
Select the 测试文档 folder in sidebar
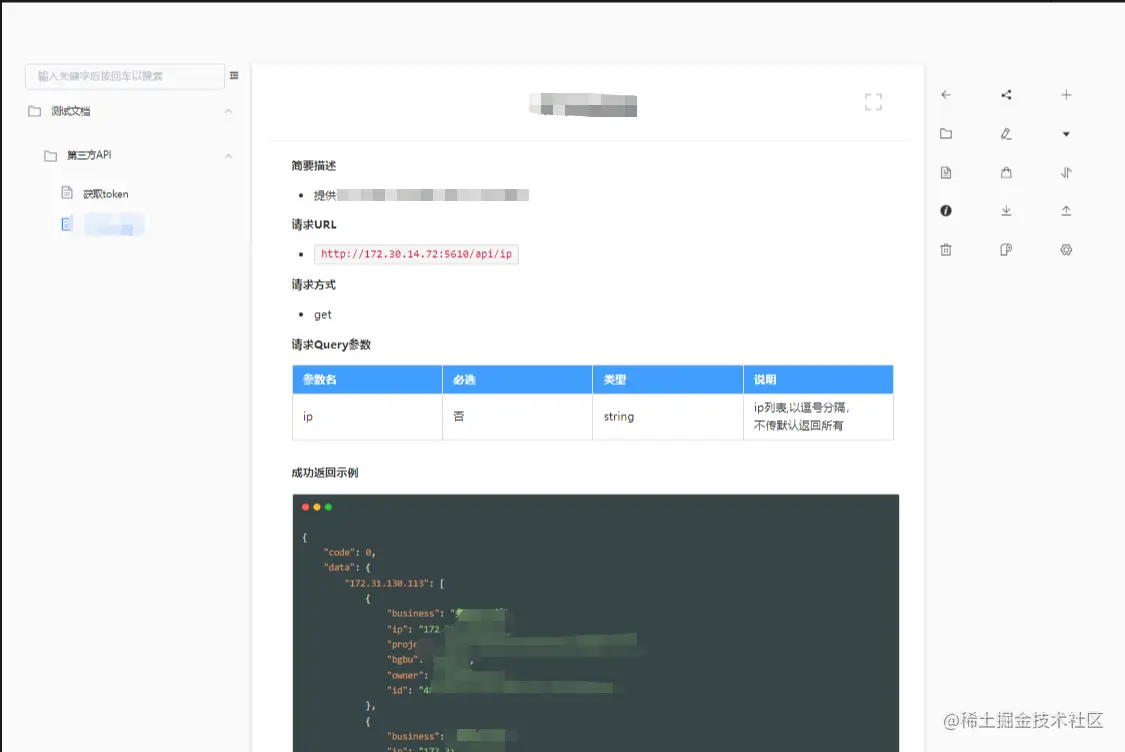[x=70, y=111]
